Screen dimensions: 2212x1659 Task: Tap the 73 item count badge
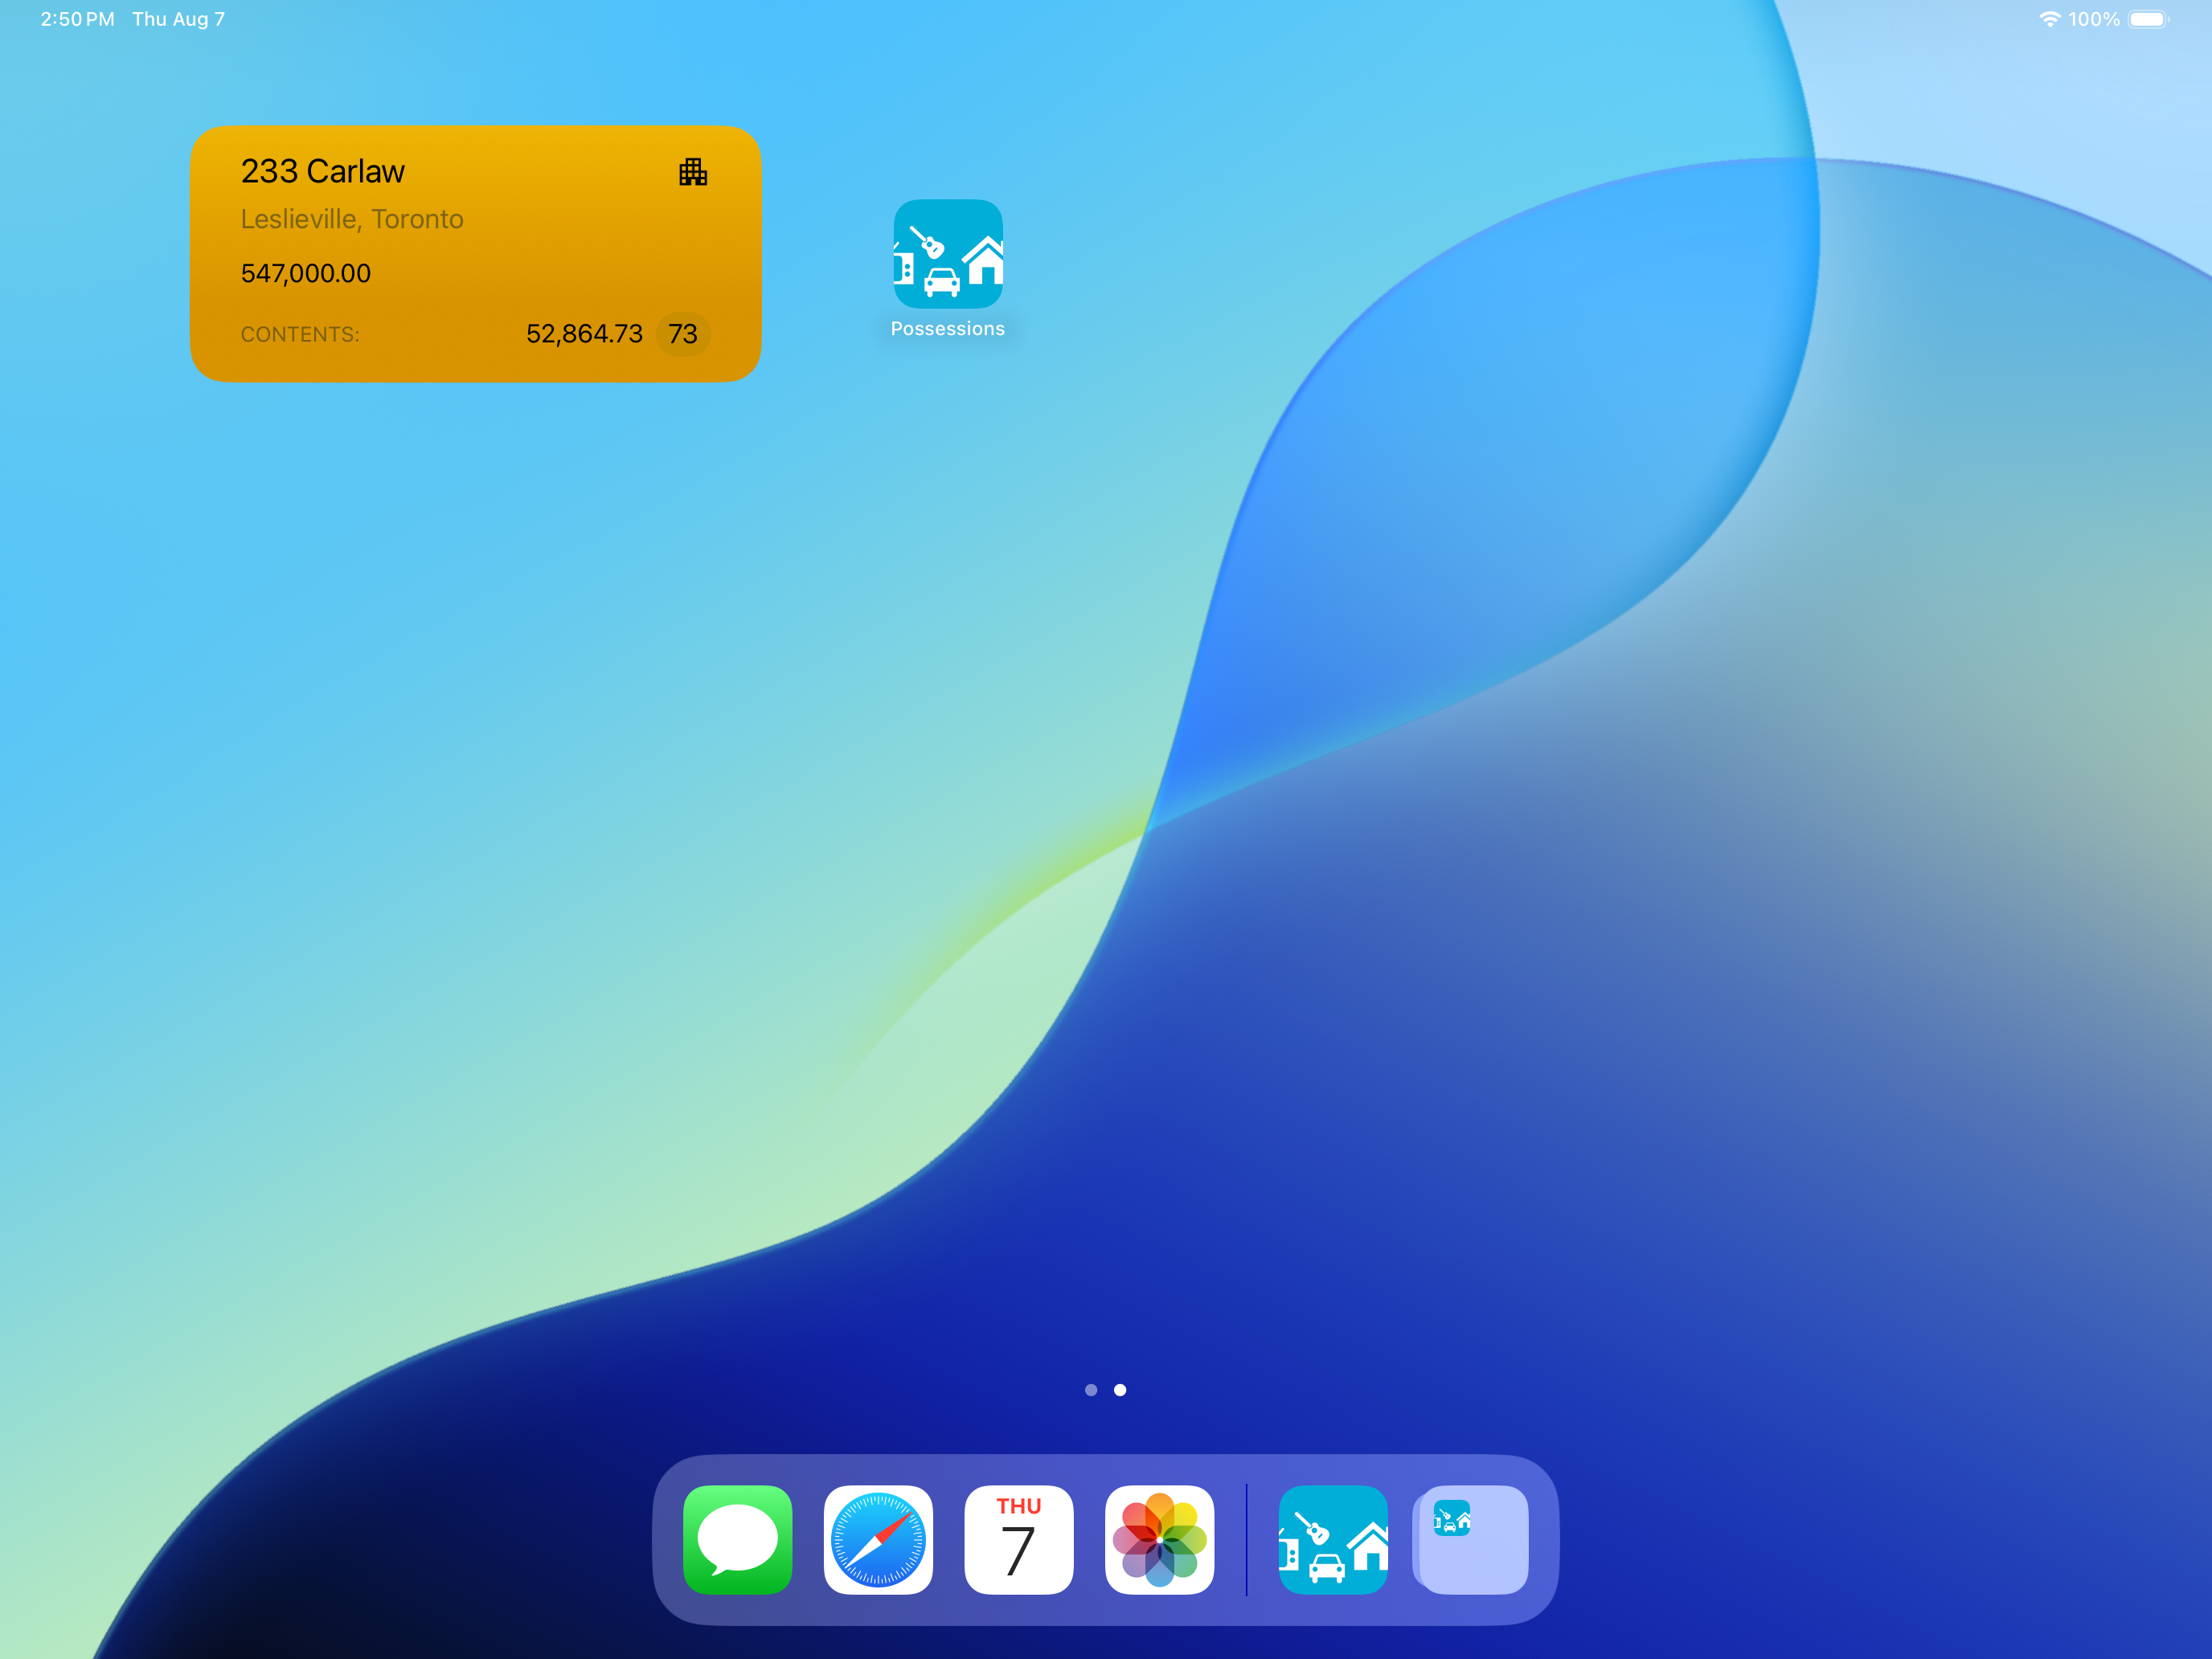point(683,334)
